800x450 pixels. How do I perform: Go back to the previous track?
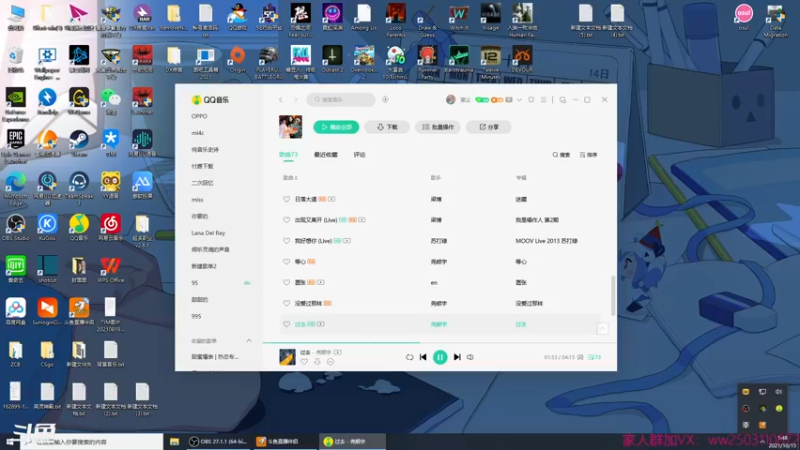pos(423,357)
